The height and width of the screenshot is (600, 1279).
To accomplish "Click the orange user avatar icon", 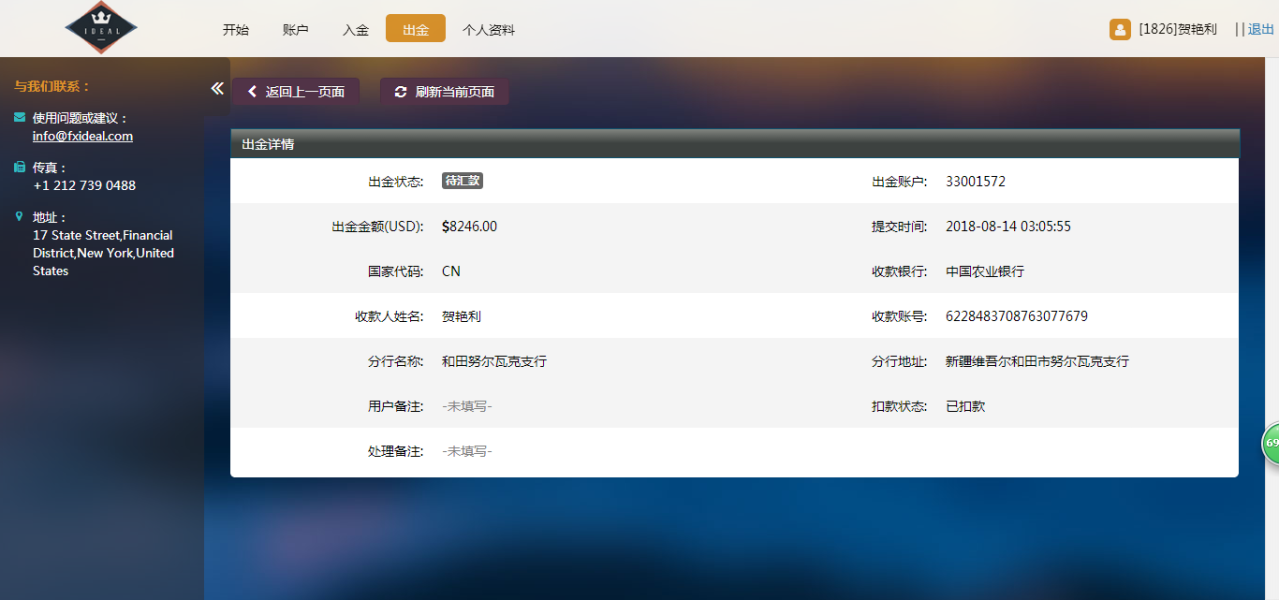I will click(1120, 30).
